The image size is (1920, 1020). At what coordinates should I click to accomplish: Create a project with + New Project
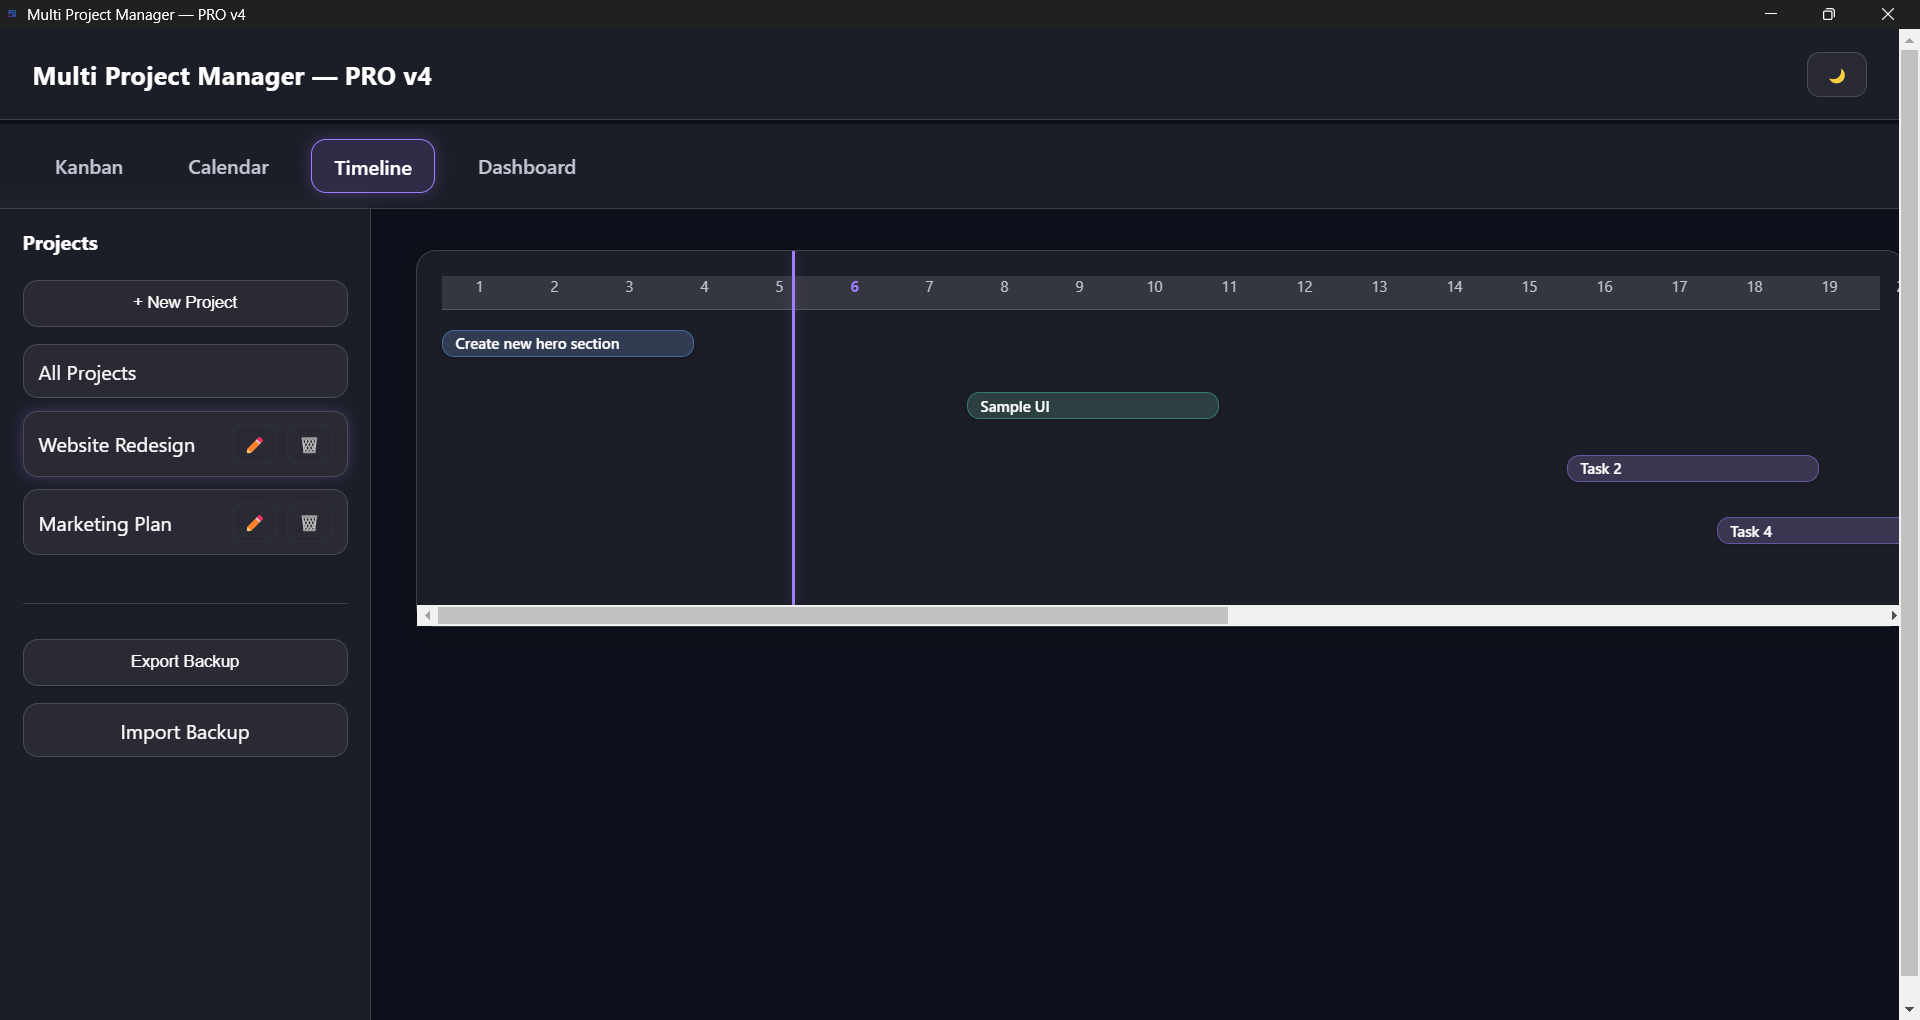[185, 303]
